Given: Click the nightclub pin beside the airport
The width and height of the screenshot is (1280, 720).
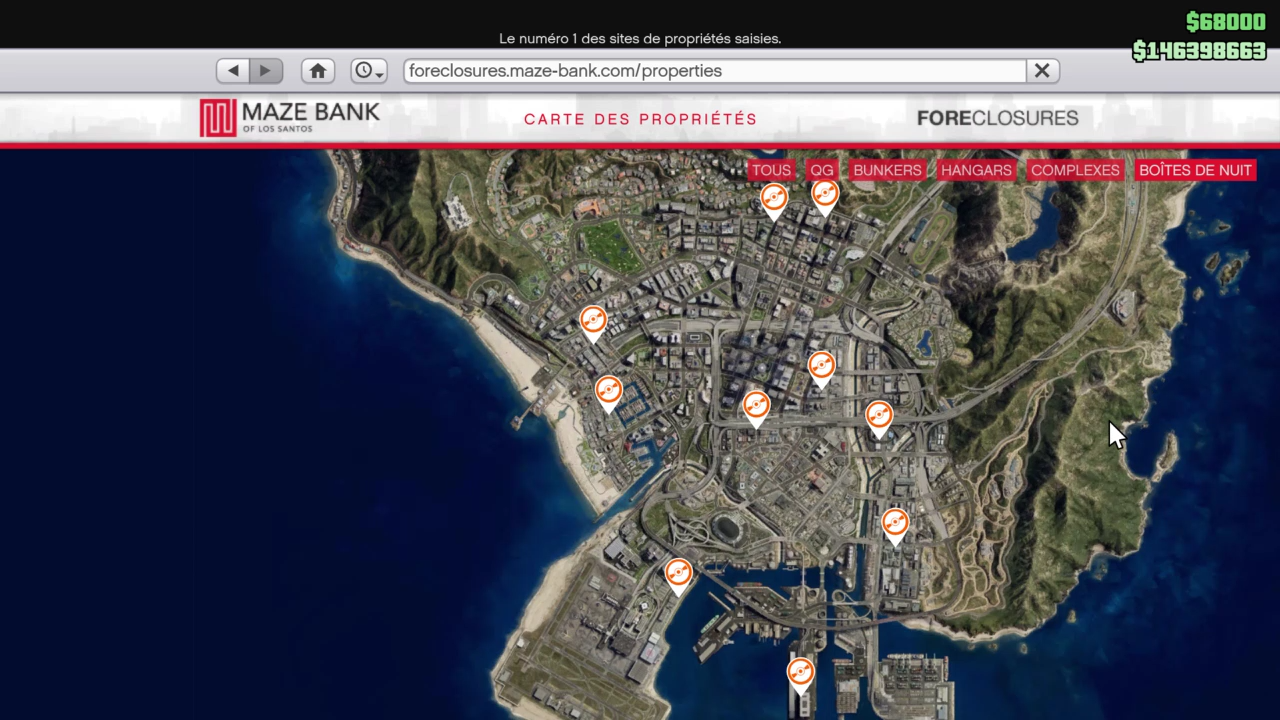Looking at the screenshot, I should pos(678,574).
